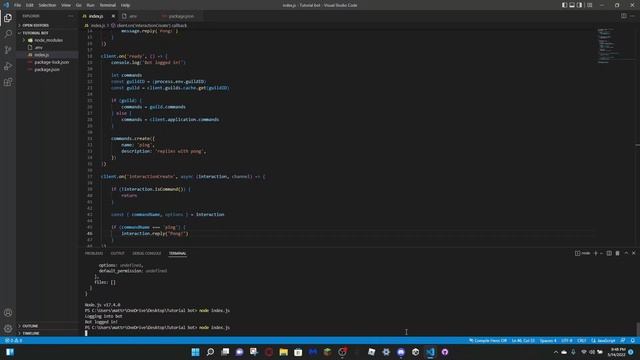Click Compile Hero Off in status bar
640x360 pixels.
click(488, 340)
